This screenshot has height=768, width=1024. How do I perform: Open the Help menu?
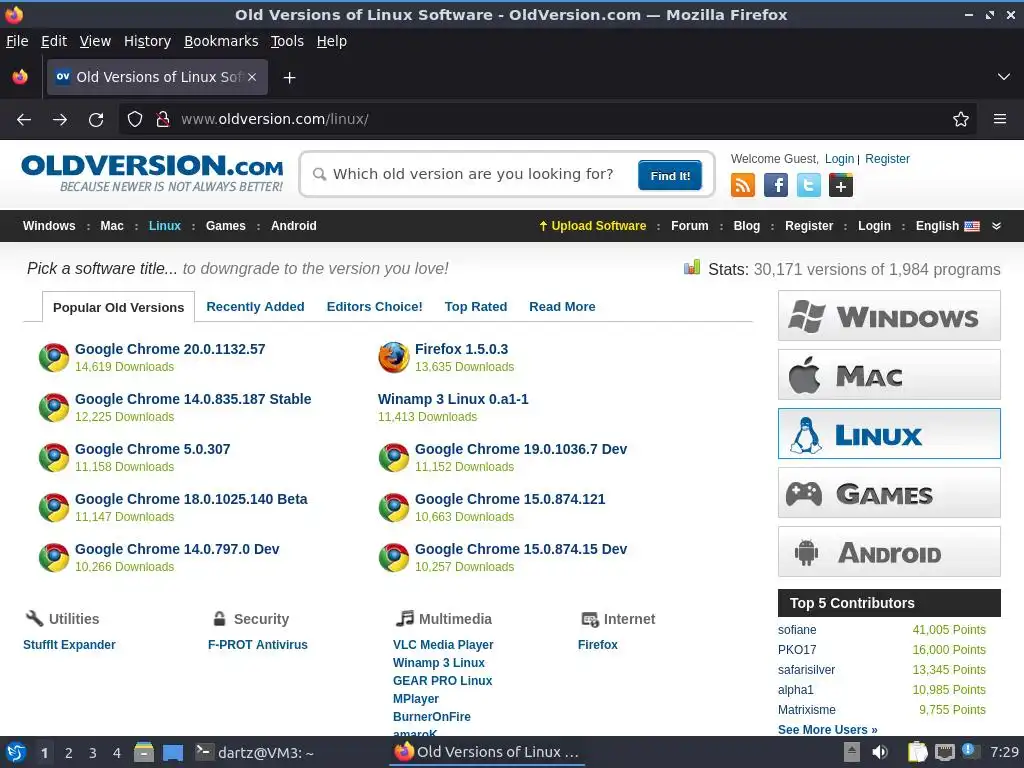click(332, 41)
